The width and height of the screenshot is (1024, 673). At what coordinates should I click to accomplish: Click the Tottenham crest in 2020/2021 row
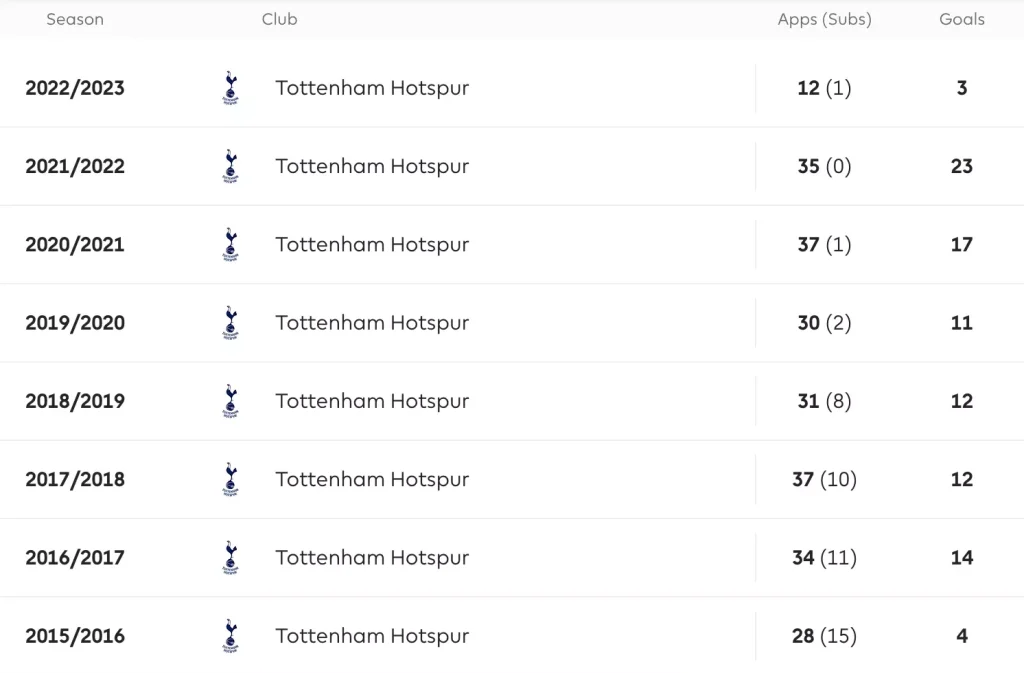tap(231, 245)
